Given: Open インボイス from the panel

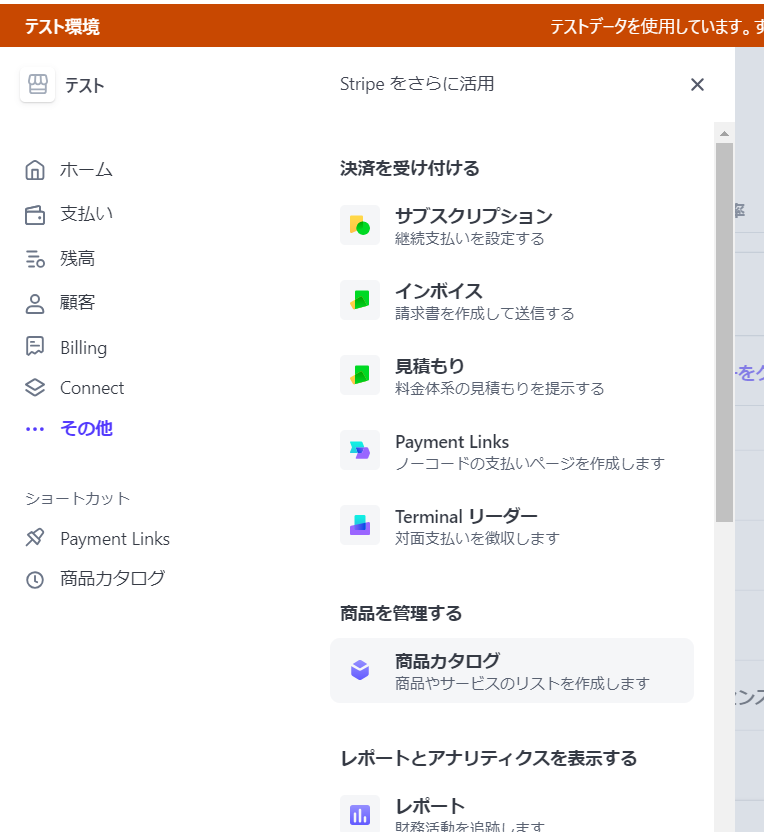Looking at the screenshot, I should click(x=511, y=300).
